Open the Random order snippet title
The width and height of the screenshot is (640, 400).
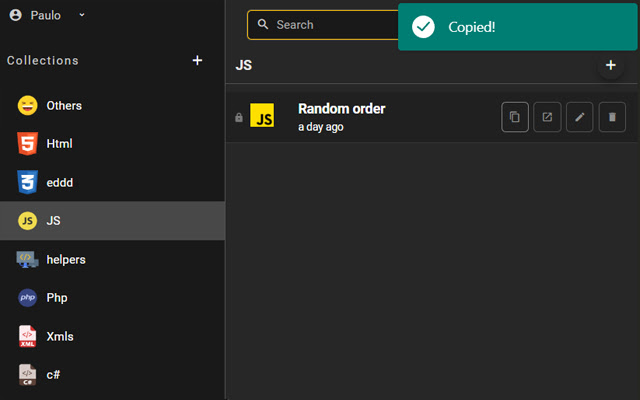(341, 109)
